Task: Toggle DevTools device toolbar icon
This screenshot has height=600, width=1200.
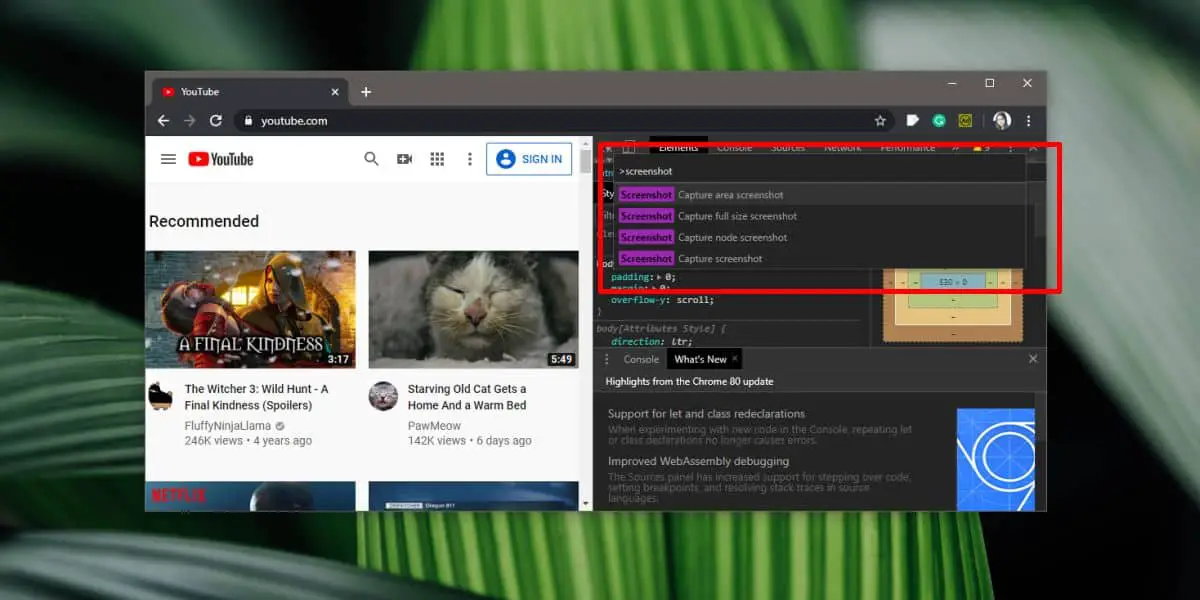Action: pyautogui.click(x=629, y=148)
